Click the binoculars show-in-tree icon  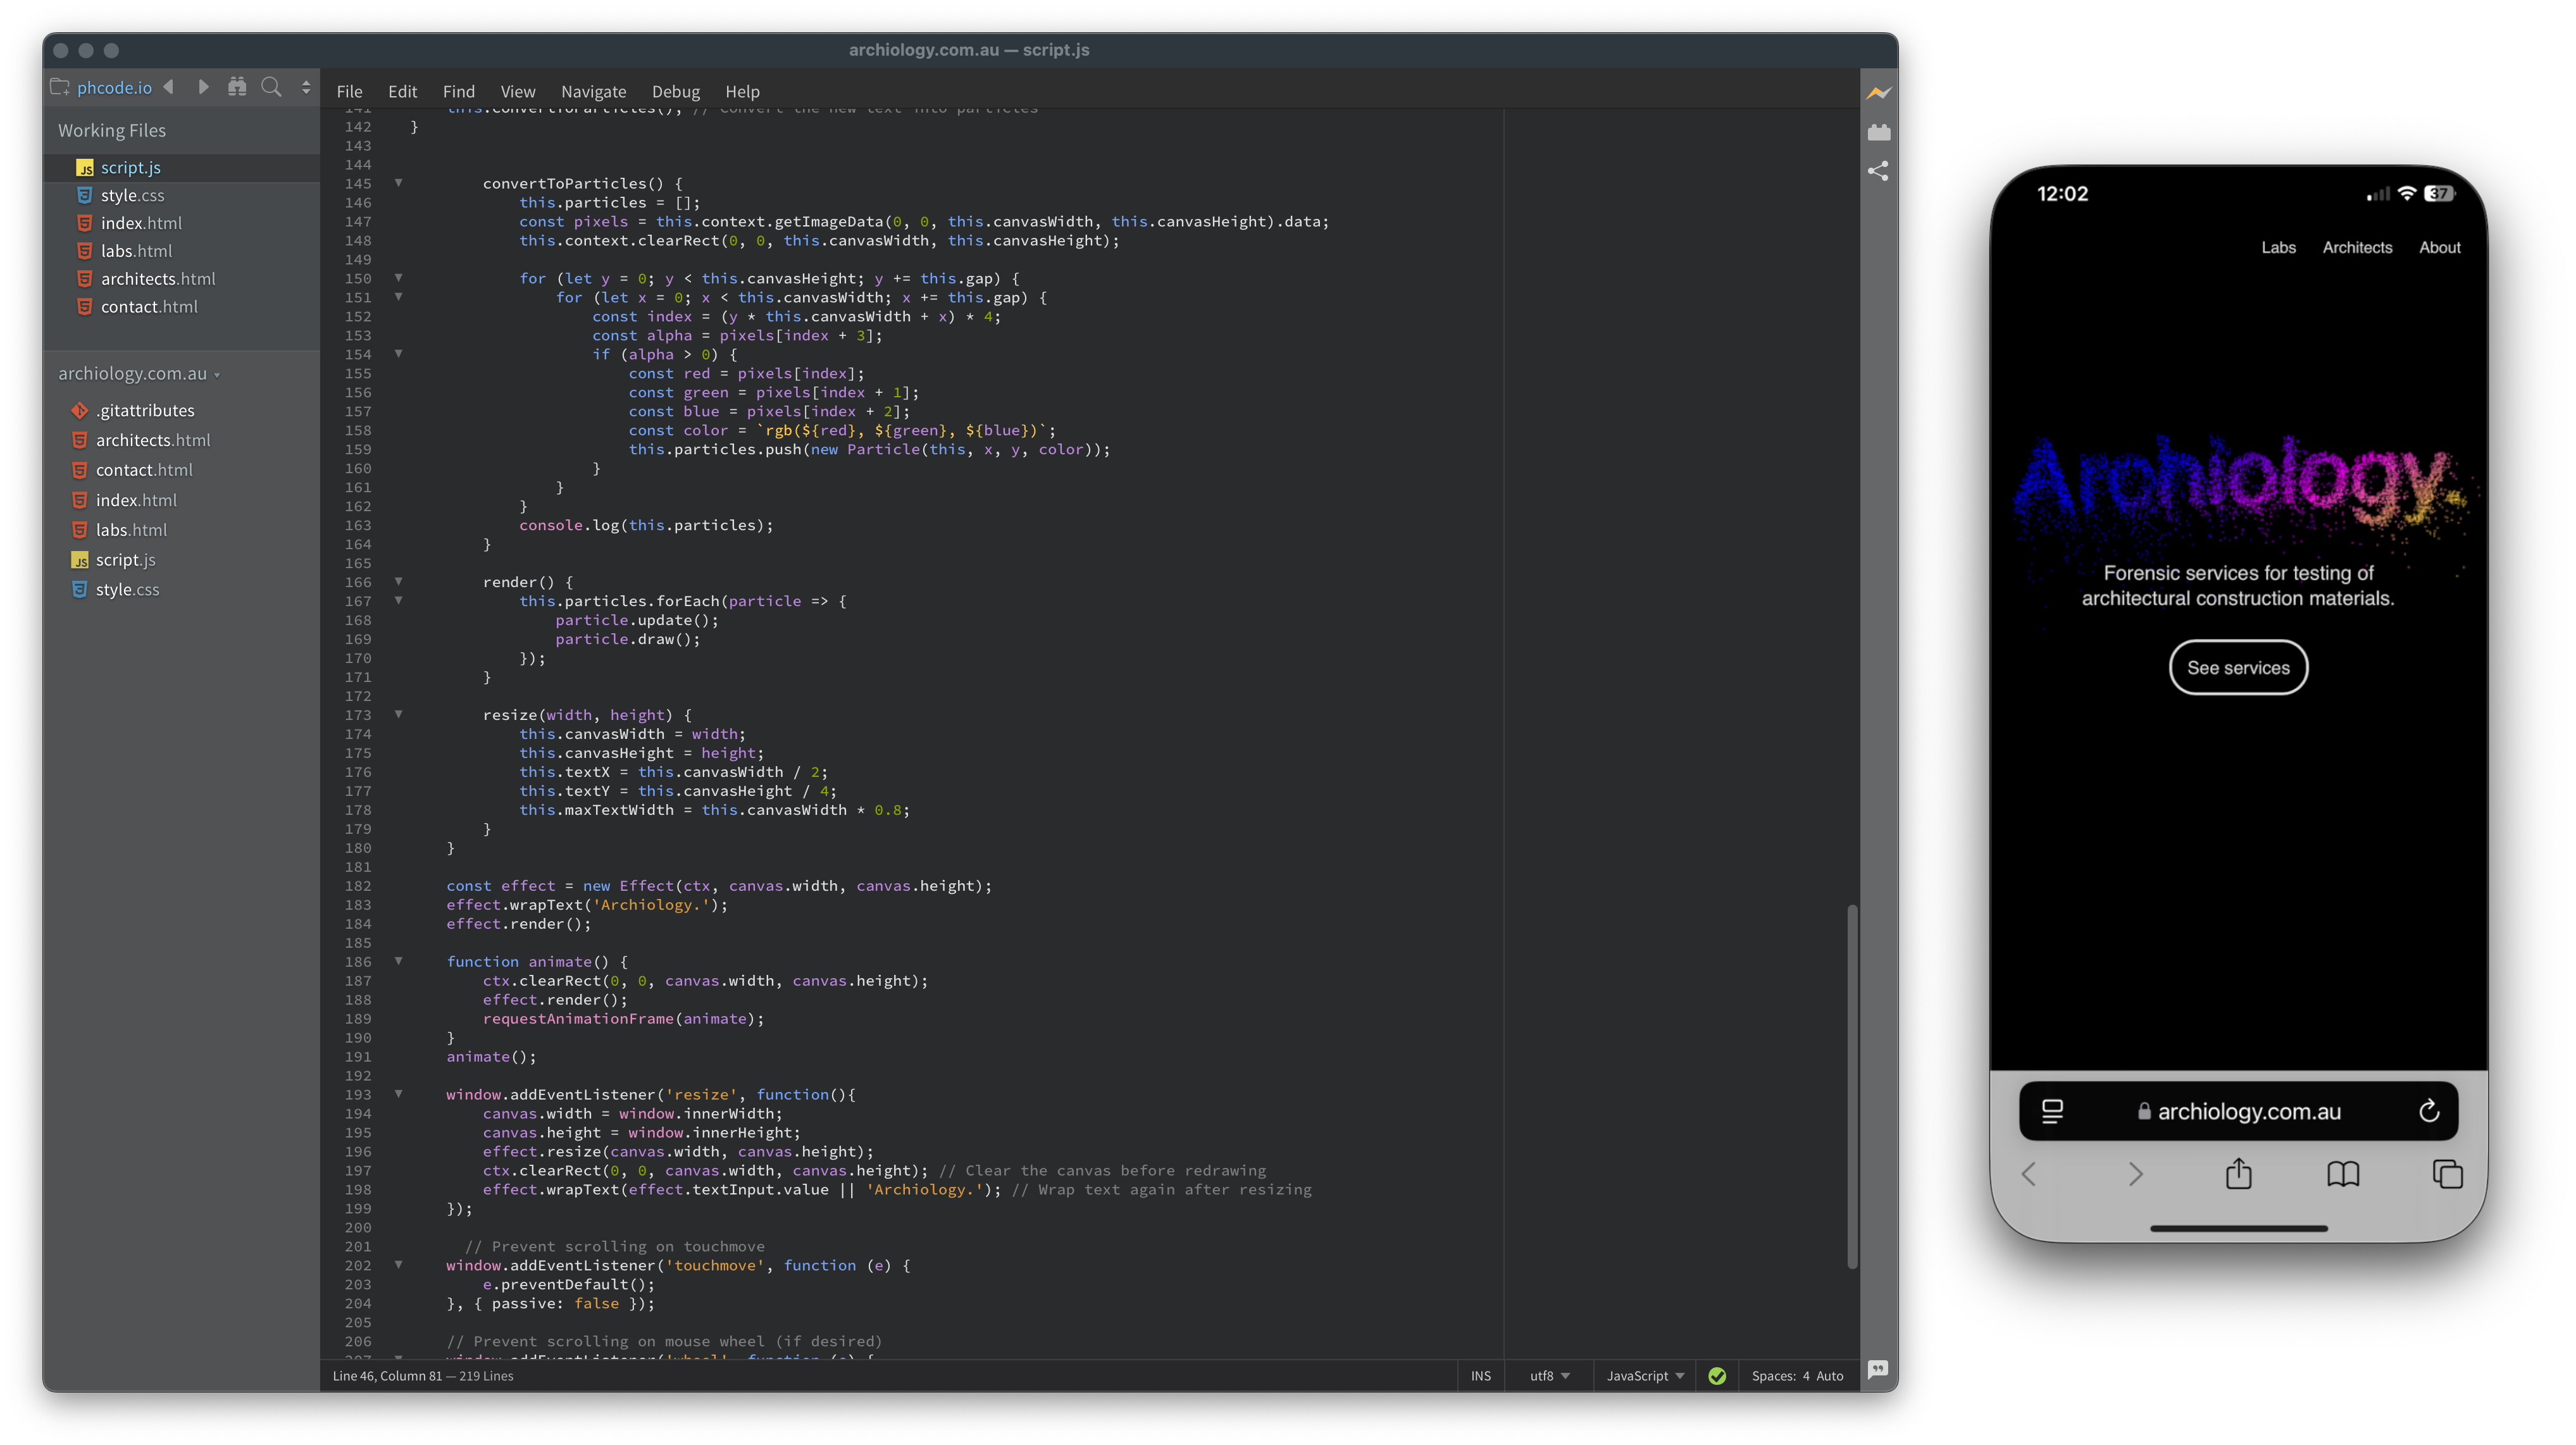[x=237, y=87]
